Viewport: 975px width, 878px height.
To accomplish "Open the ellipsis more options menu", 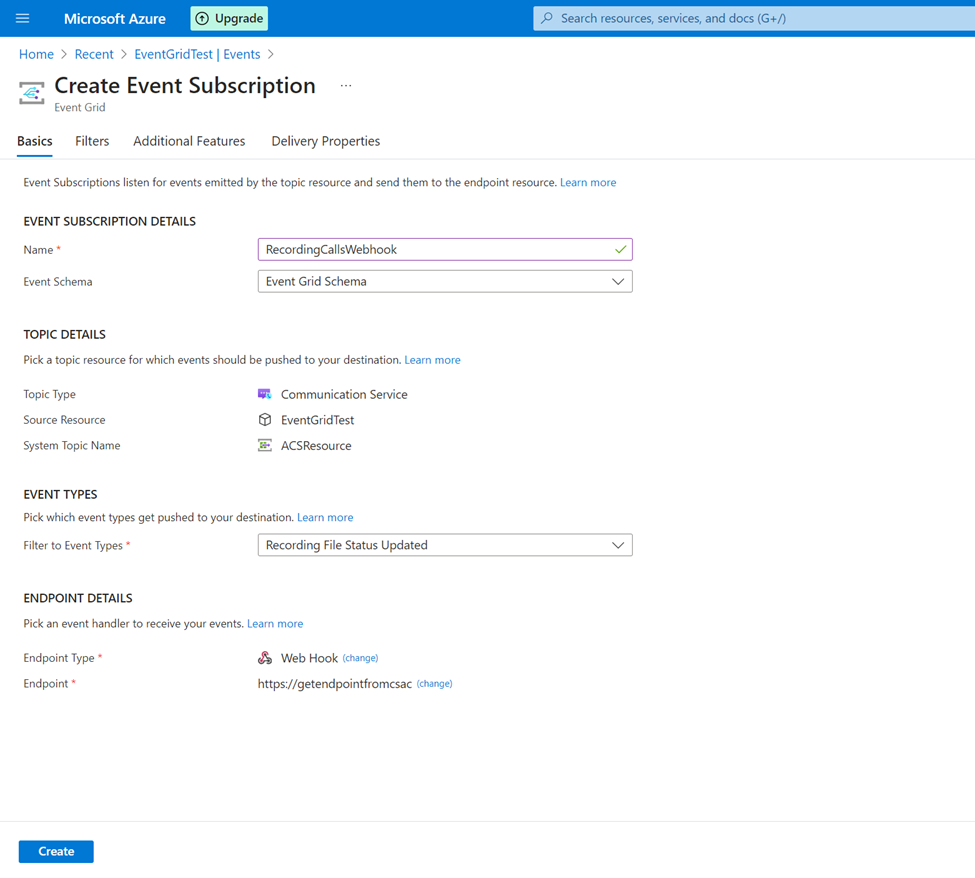I will point(346,86).
